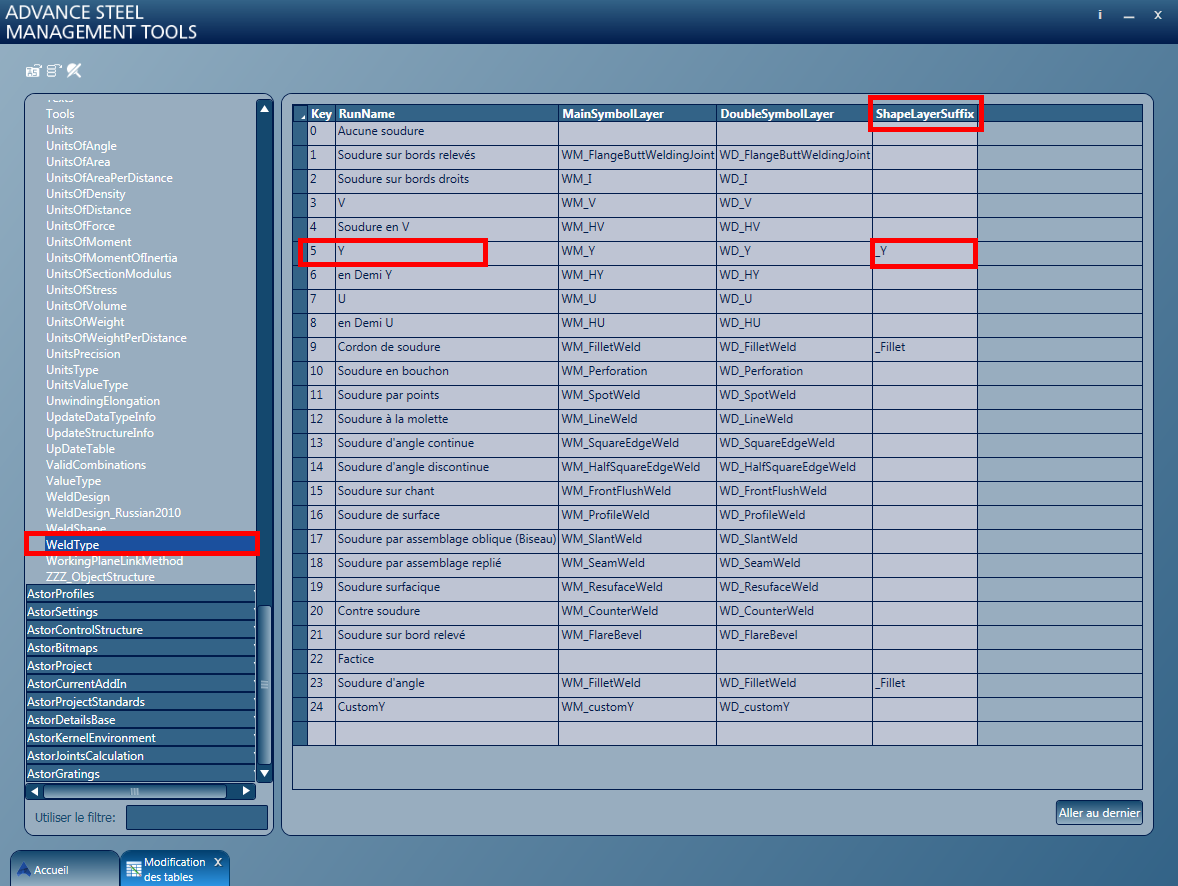
Task: Click the "WM_FlangeButtWeldingJoint" cell
Action: tap(637, 156)
